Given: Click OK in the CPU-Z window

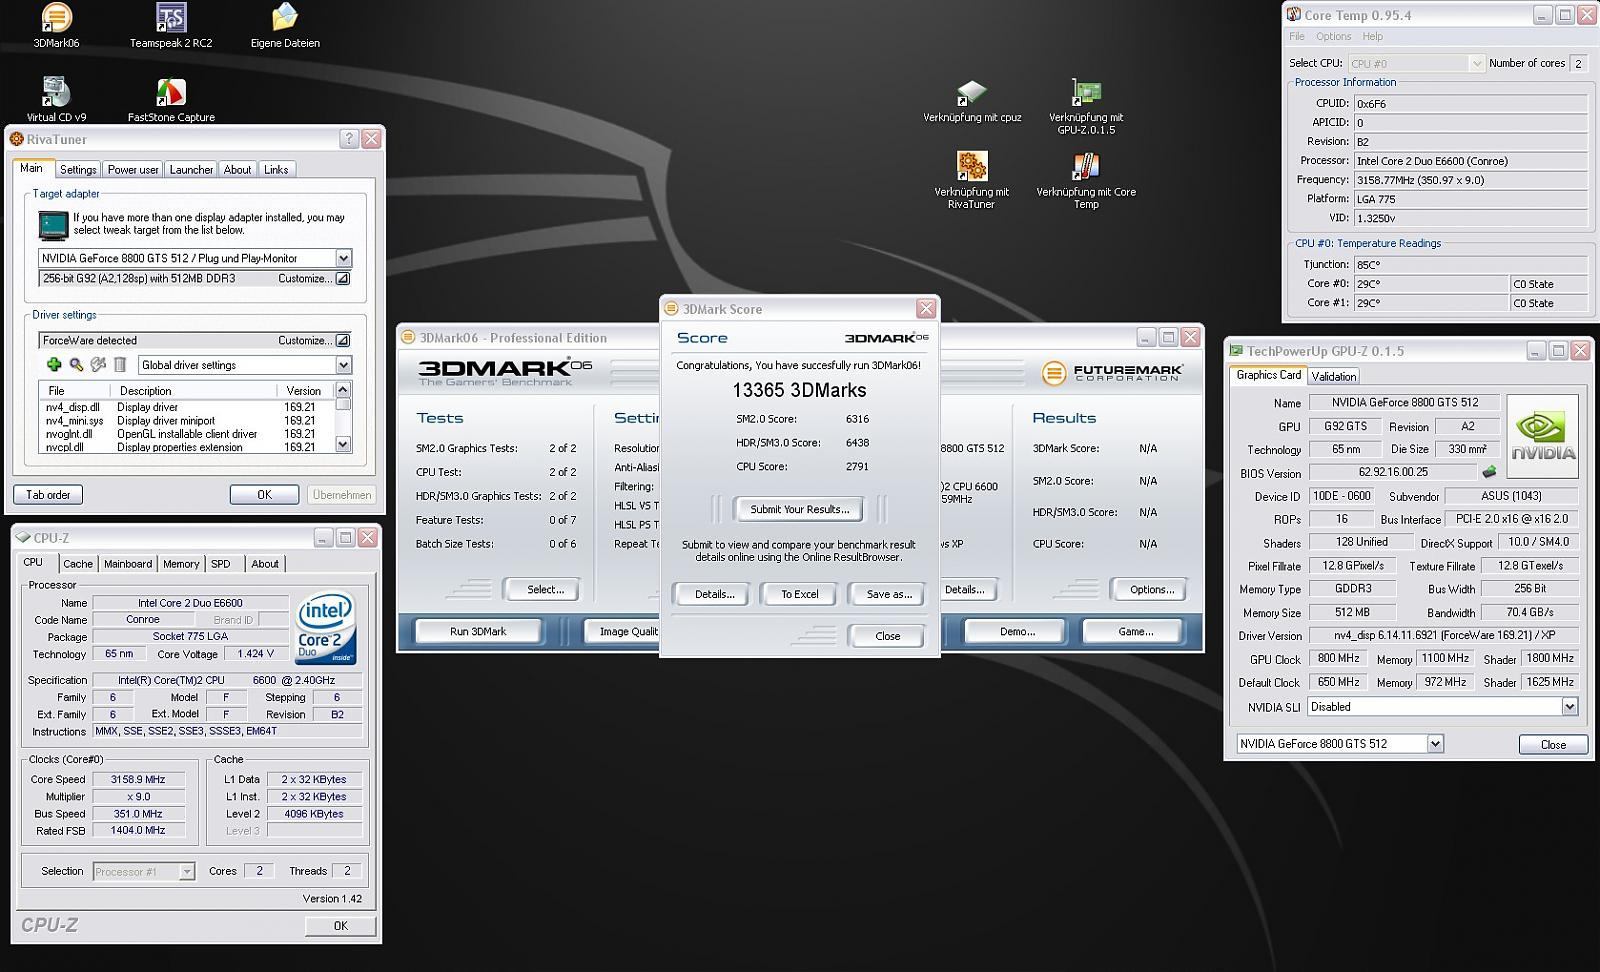Looking at the screenshot, I should (340, 926).
